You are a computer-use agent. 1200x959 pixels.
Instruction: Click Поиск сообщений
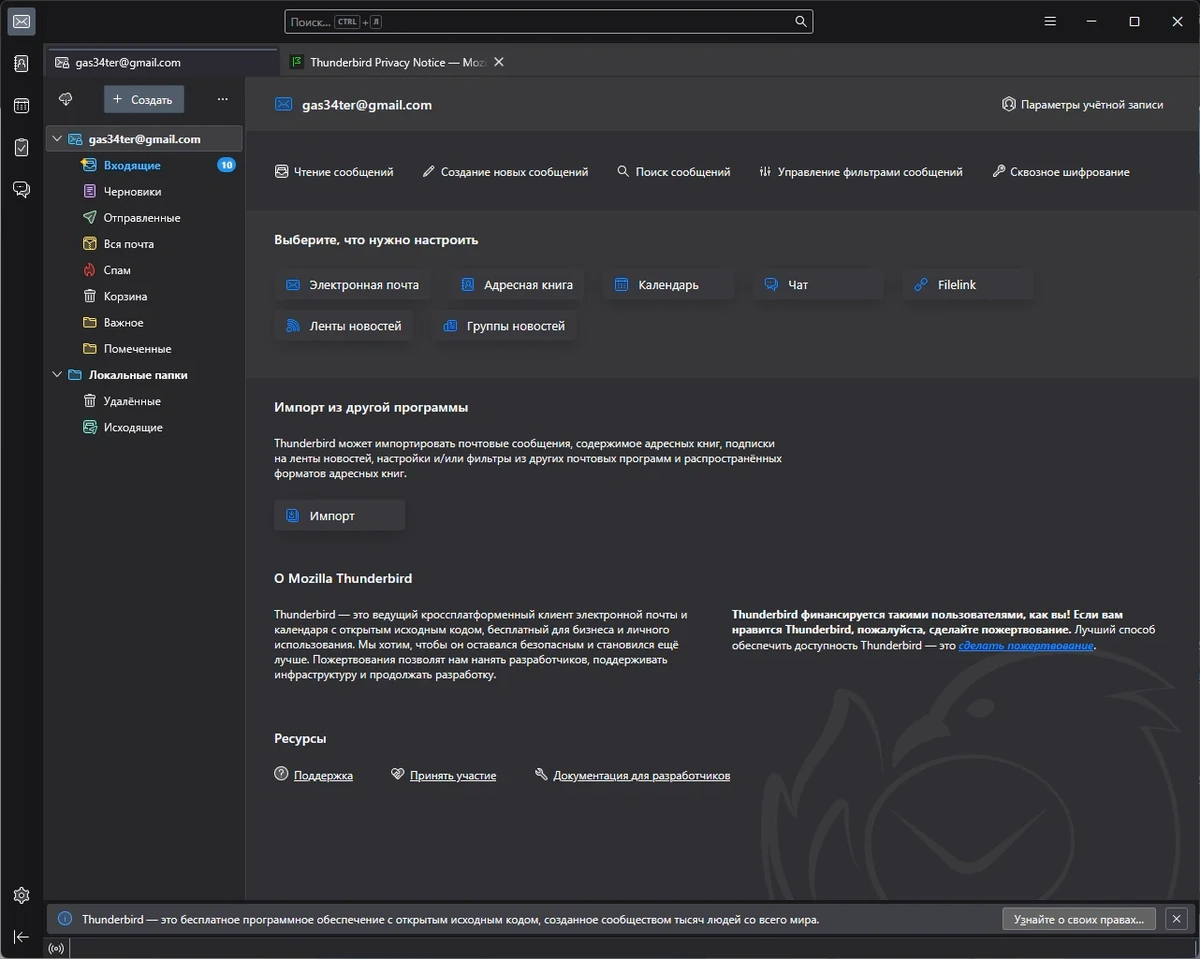click(674, 172)
